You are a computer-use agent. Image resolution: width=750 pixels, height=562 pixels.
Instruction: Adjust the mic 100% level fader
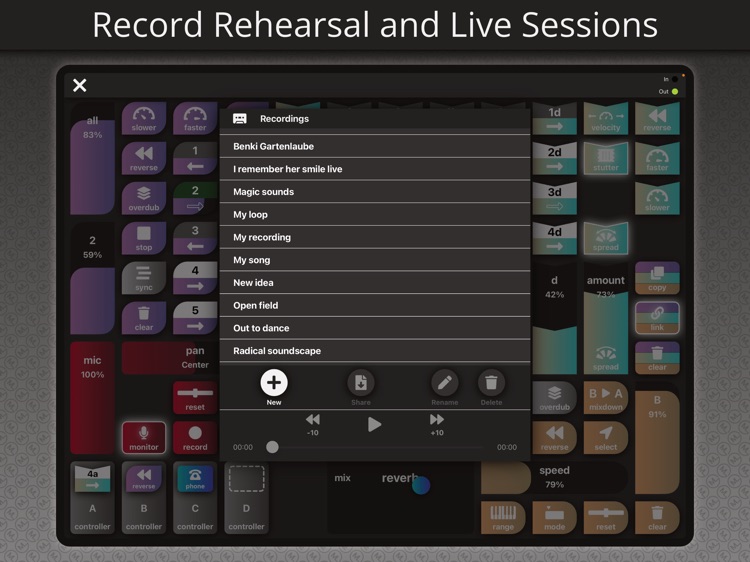pos(92,398)
